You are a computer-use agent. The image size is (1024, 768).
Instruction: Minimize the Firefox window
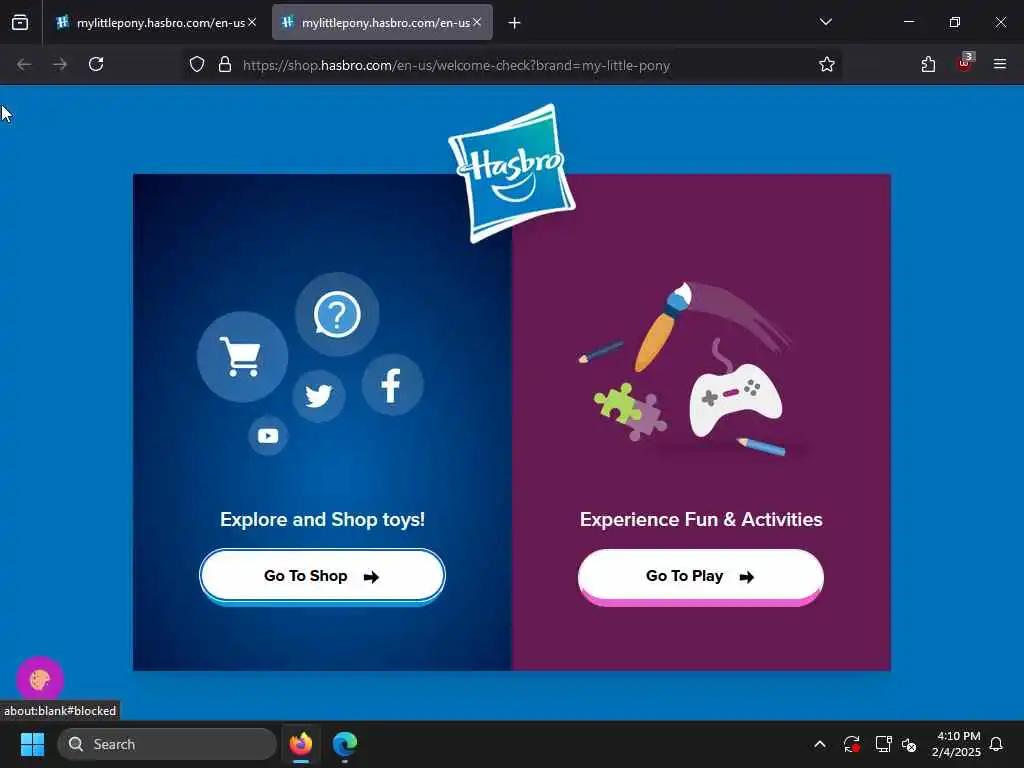pyautogui.click(x=908, y=22)
